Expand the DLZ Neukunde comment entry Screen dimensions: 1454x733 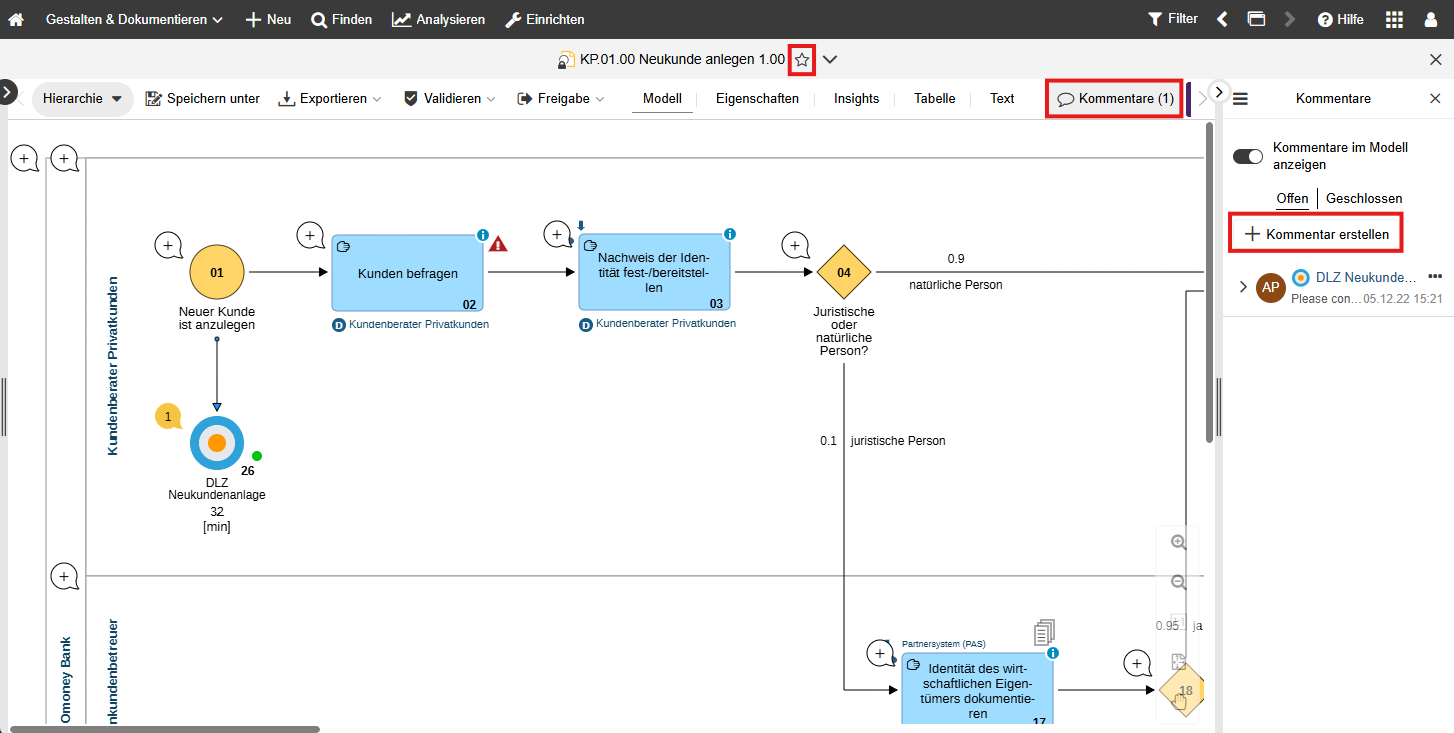1243,287
